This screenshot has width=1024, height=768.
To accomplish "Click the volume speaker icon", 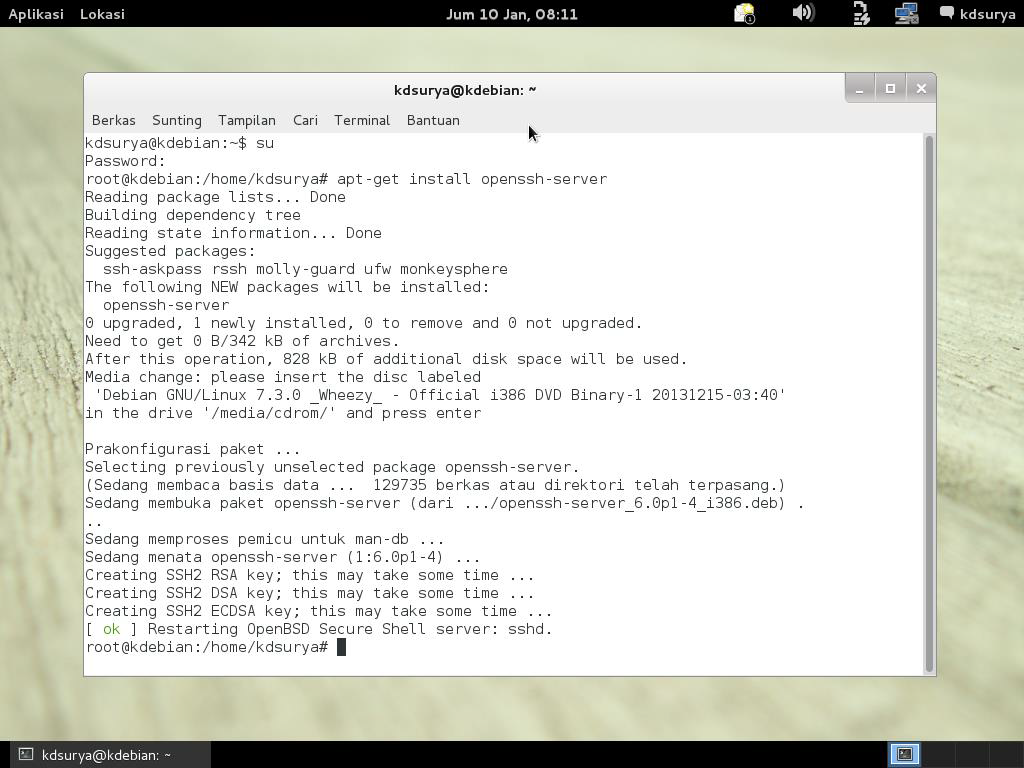I will (802, 14).
